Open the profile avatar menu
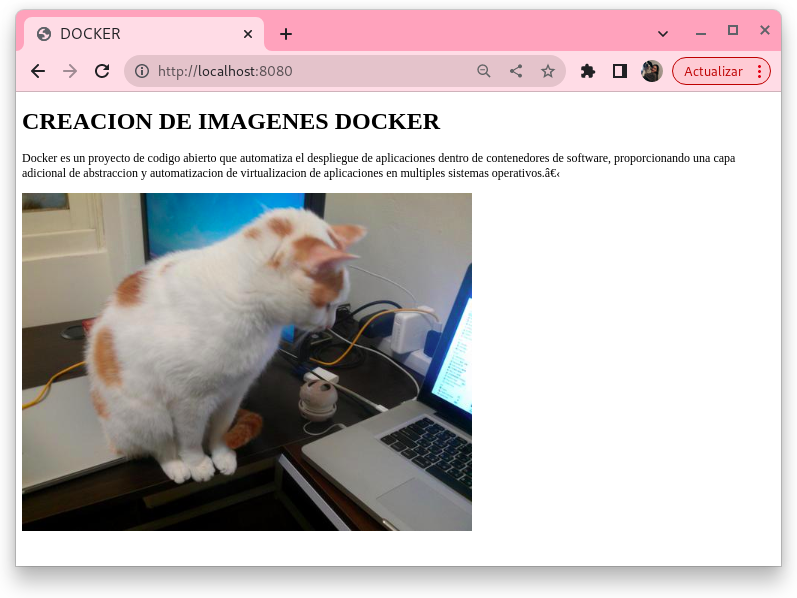 [x=652, y=71]
